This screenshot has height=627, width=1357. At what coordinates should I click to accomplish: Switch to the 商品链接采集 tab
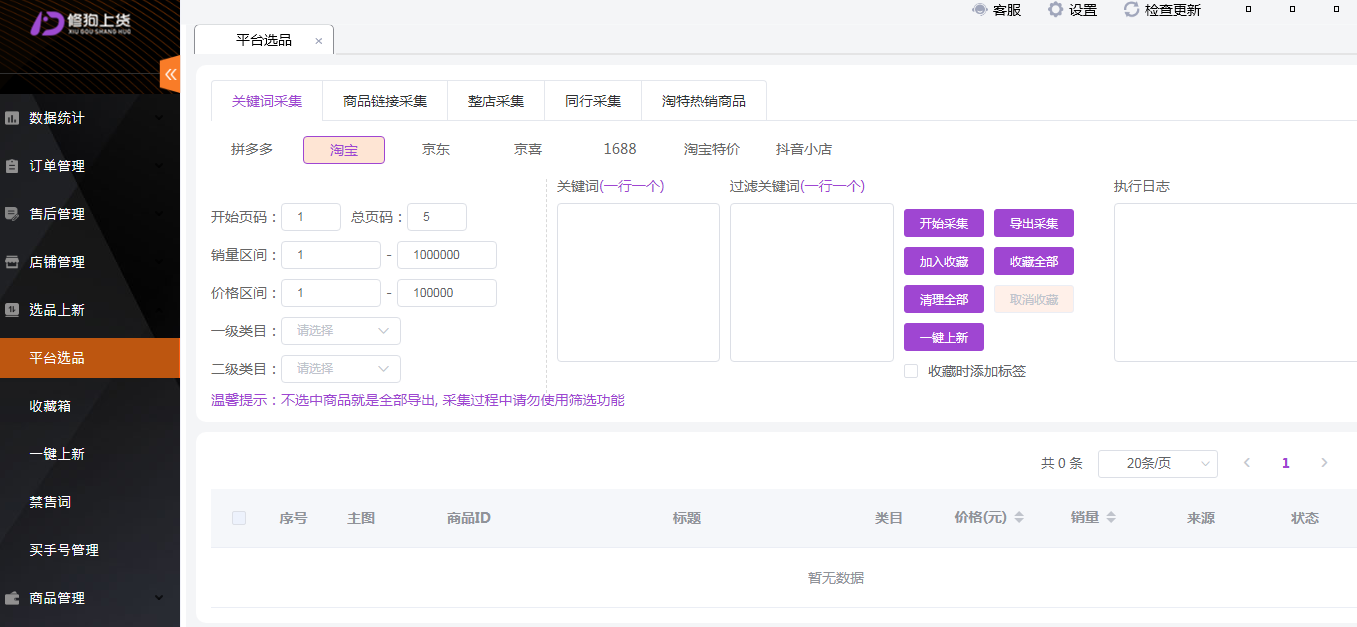[385, 101]
